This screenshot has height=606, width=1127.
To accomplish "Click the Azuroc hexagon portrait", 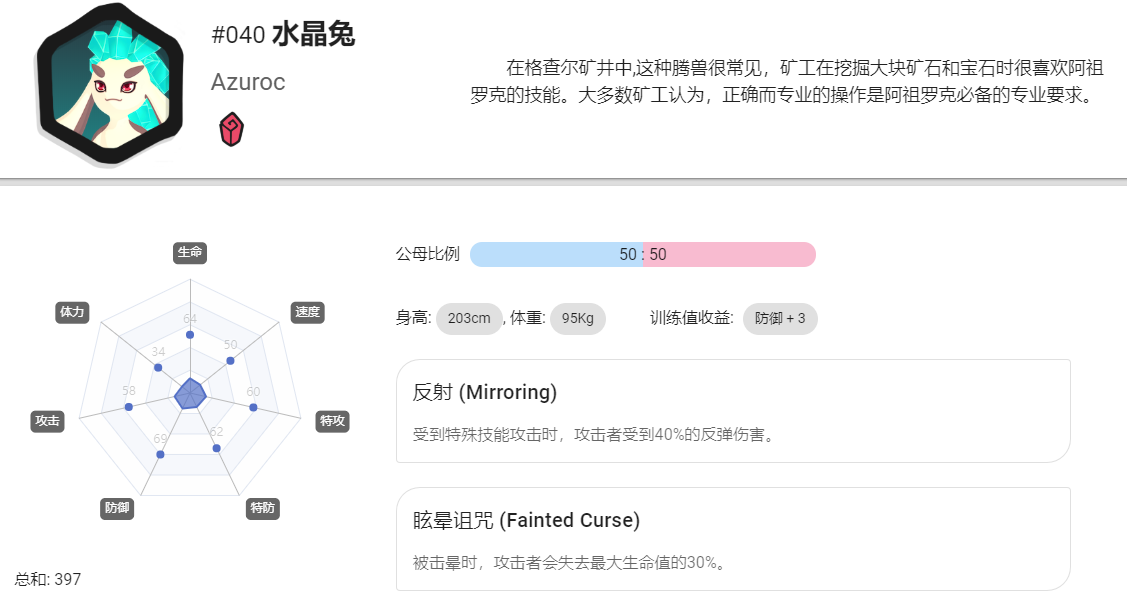I will pyautogui.click(x=109, y=83).
